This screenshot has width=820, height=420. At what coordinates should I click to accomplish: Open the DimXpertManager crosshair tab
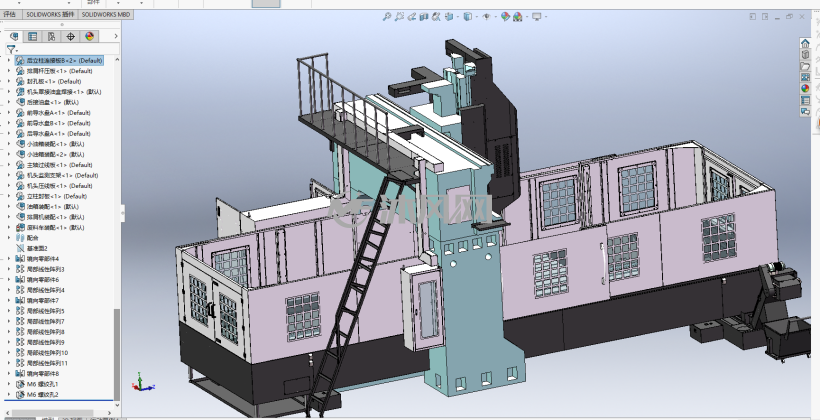[70, 36]
